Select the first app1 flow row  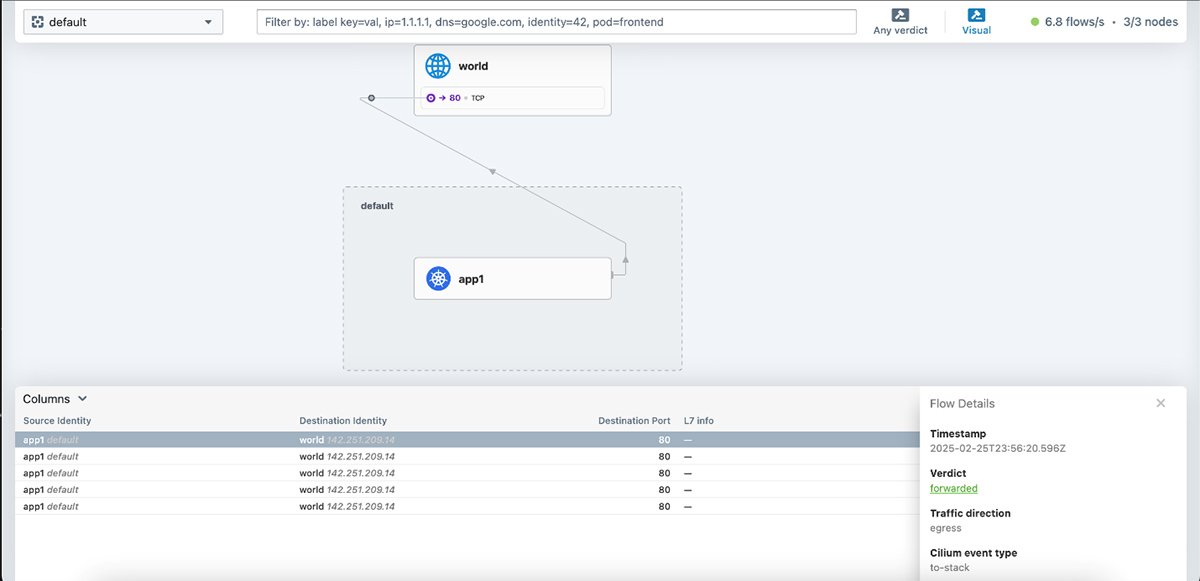click(x=300, y=439)
